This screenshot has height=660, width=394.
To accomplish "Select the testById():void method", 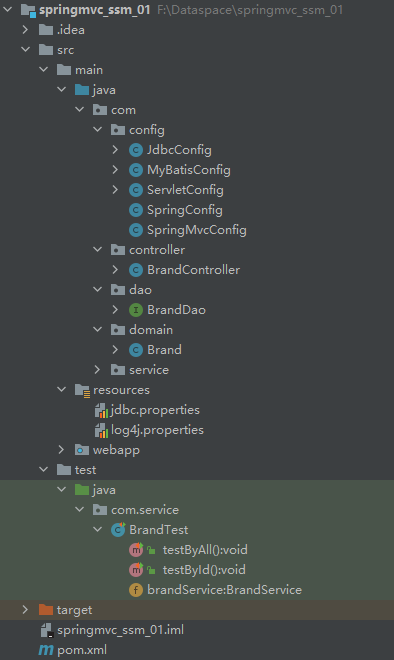I will pyautogui.click(x=204, y=570).
